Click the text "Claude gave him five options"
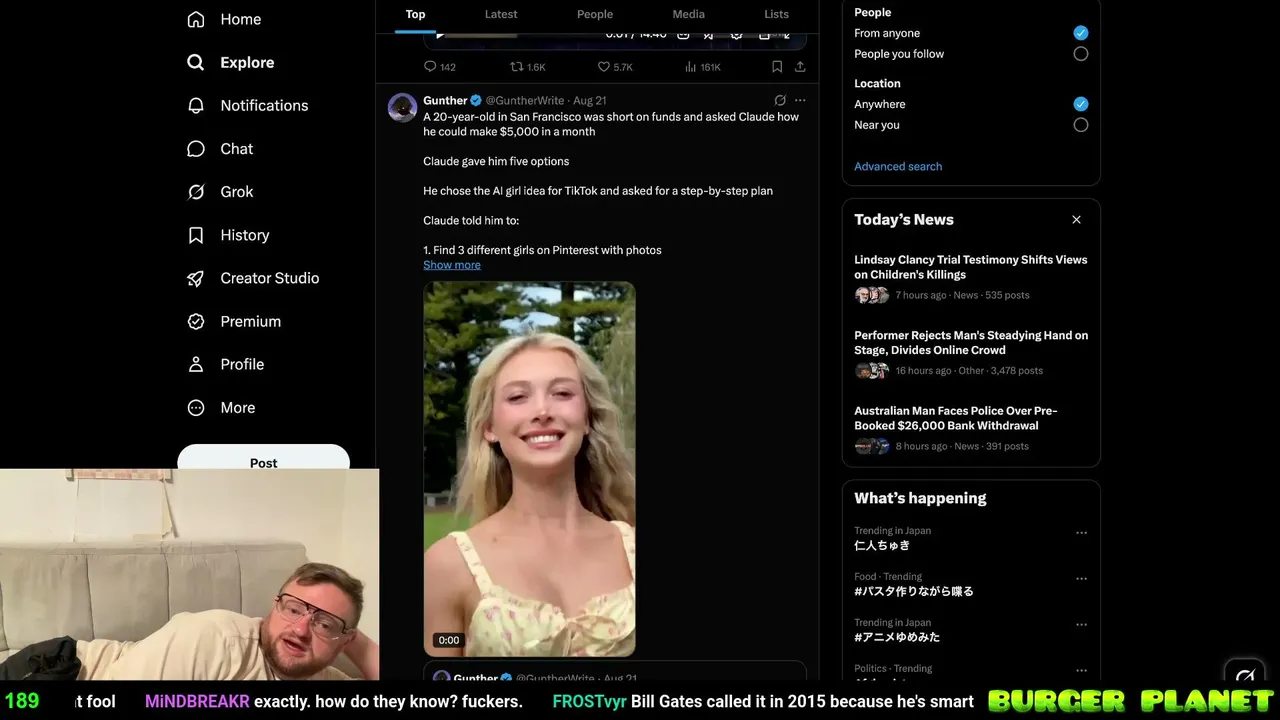This screenshot has width=1280, height=720. click(x=496, y=161)
